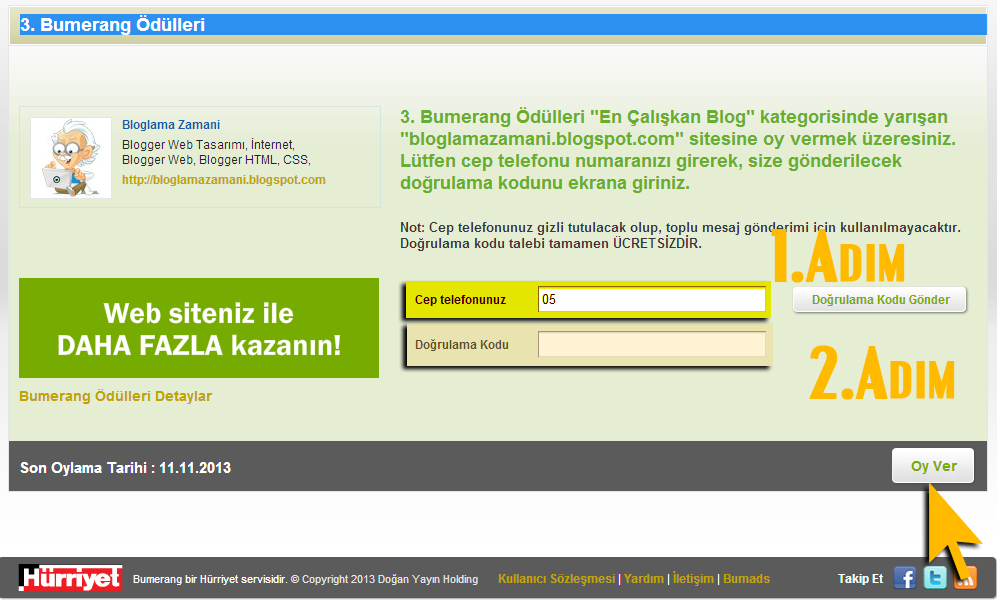The height and width of the screenshot is (606, 997).
Task: Click the Hürriyet logo in footer
Action: pos(71,578)
